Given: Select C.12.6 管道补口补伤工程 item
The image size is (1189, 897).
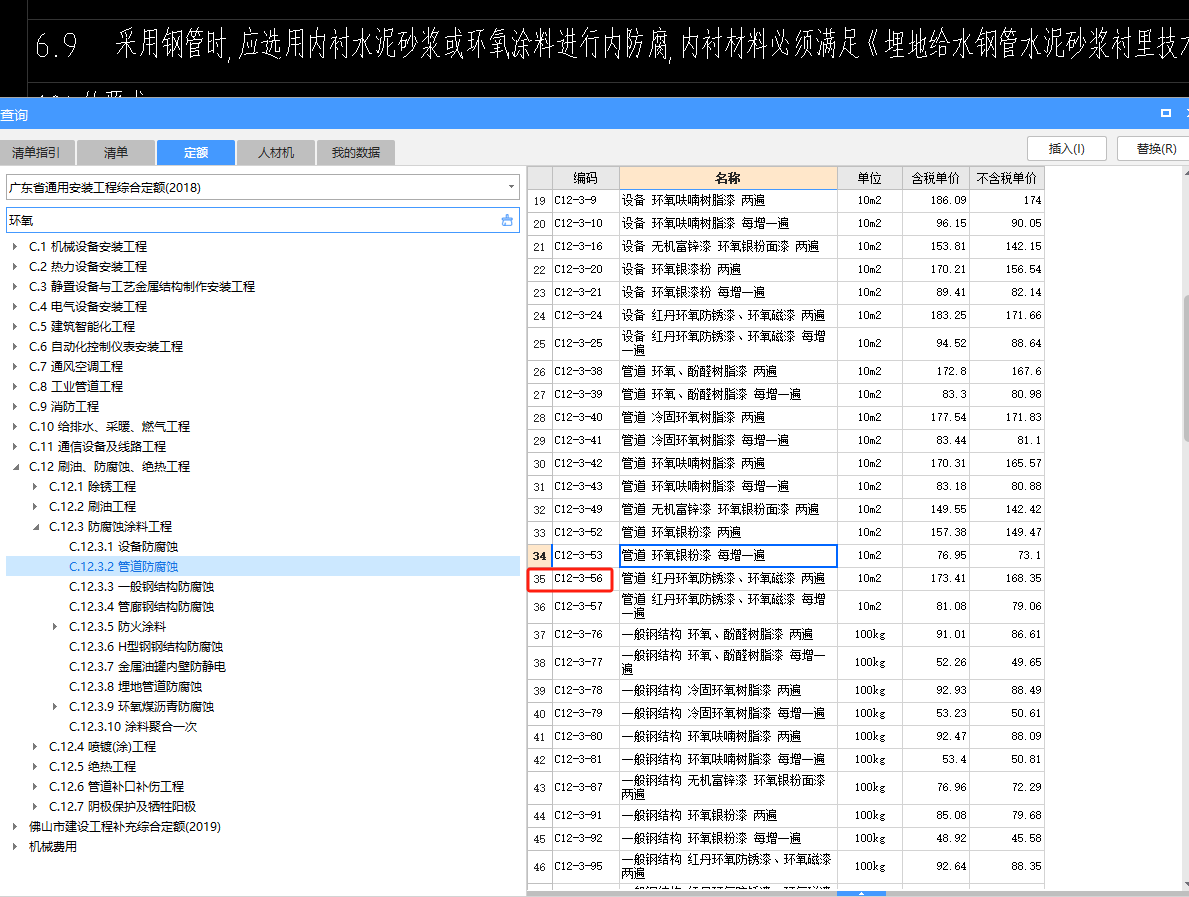Looking at the screenshot, I should 116,786.
